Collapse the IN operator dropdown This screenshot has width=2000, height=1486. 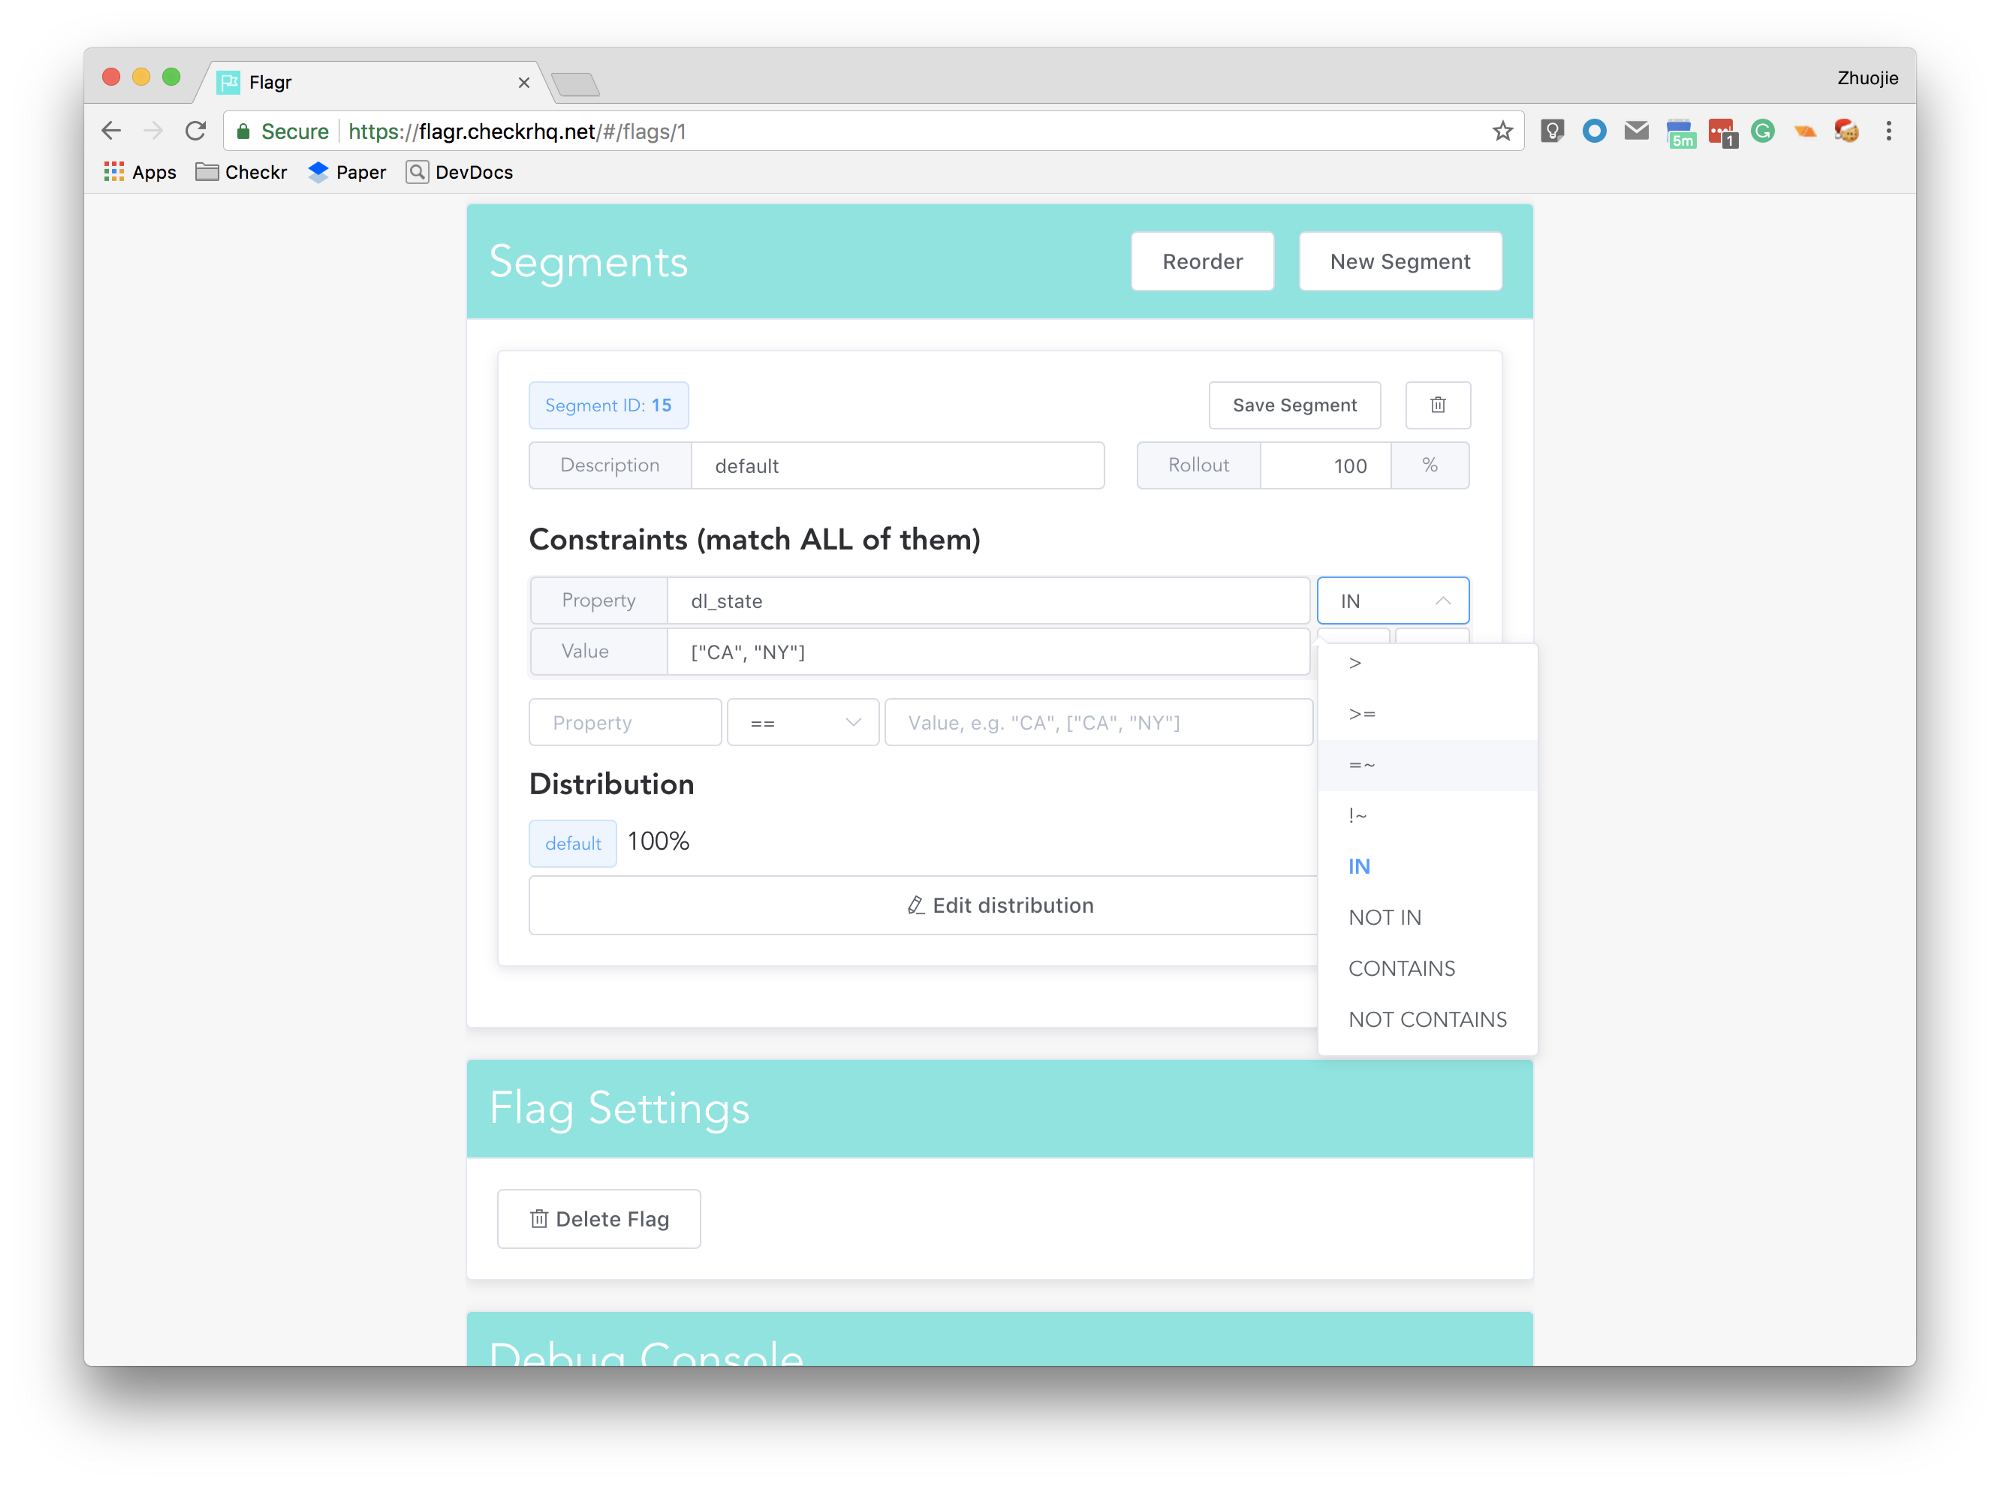point(1392,601)
